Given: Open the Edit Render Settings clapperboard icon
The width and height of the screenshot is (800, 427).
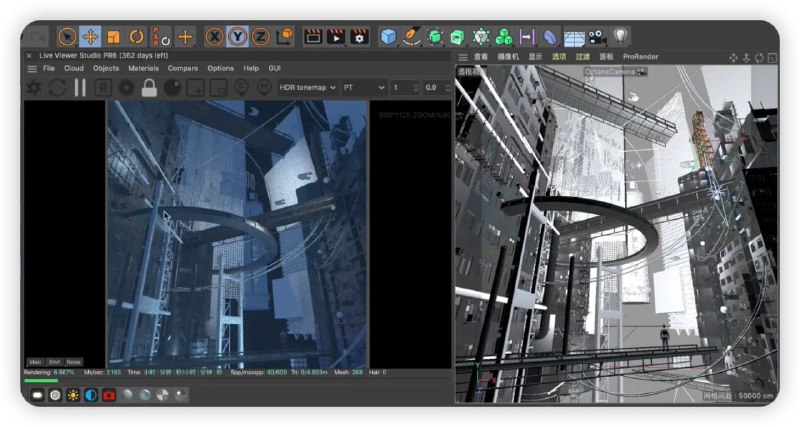Looking at the screenshot, I should (x=359, y=37).
